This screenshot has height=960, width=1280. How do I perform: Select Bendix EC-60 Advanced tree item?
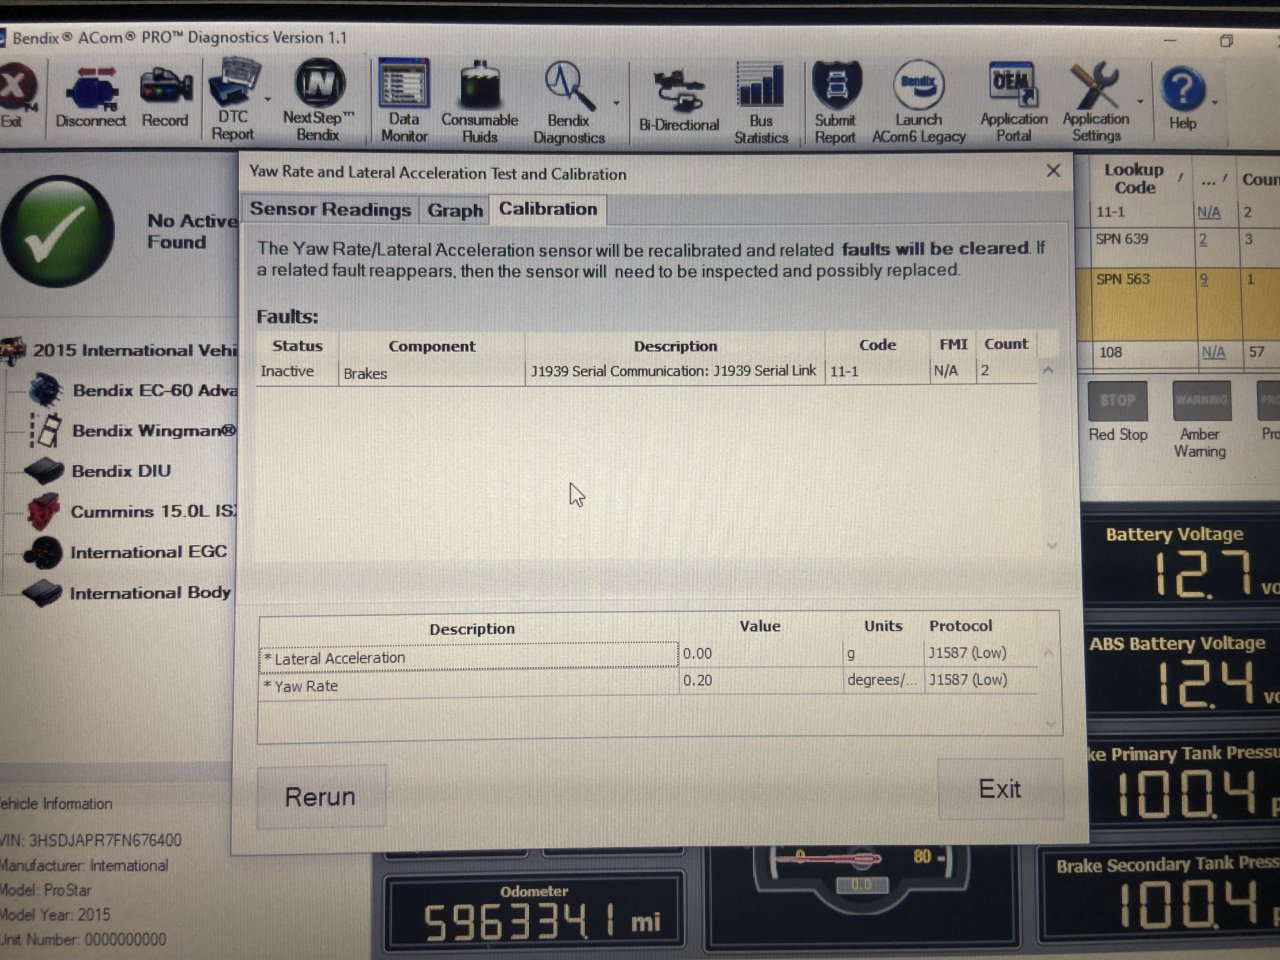[x=134, y=390]
